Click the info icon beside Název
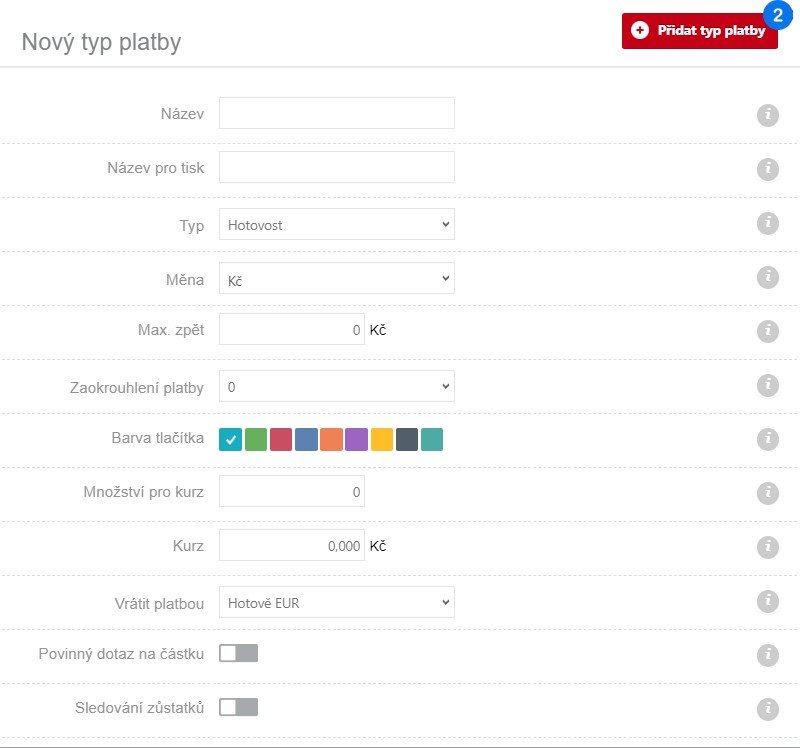The image size is (800, 748). [767, 115]
